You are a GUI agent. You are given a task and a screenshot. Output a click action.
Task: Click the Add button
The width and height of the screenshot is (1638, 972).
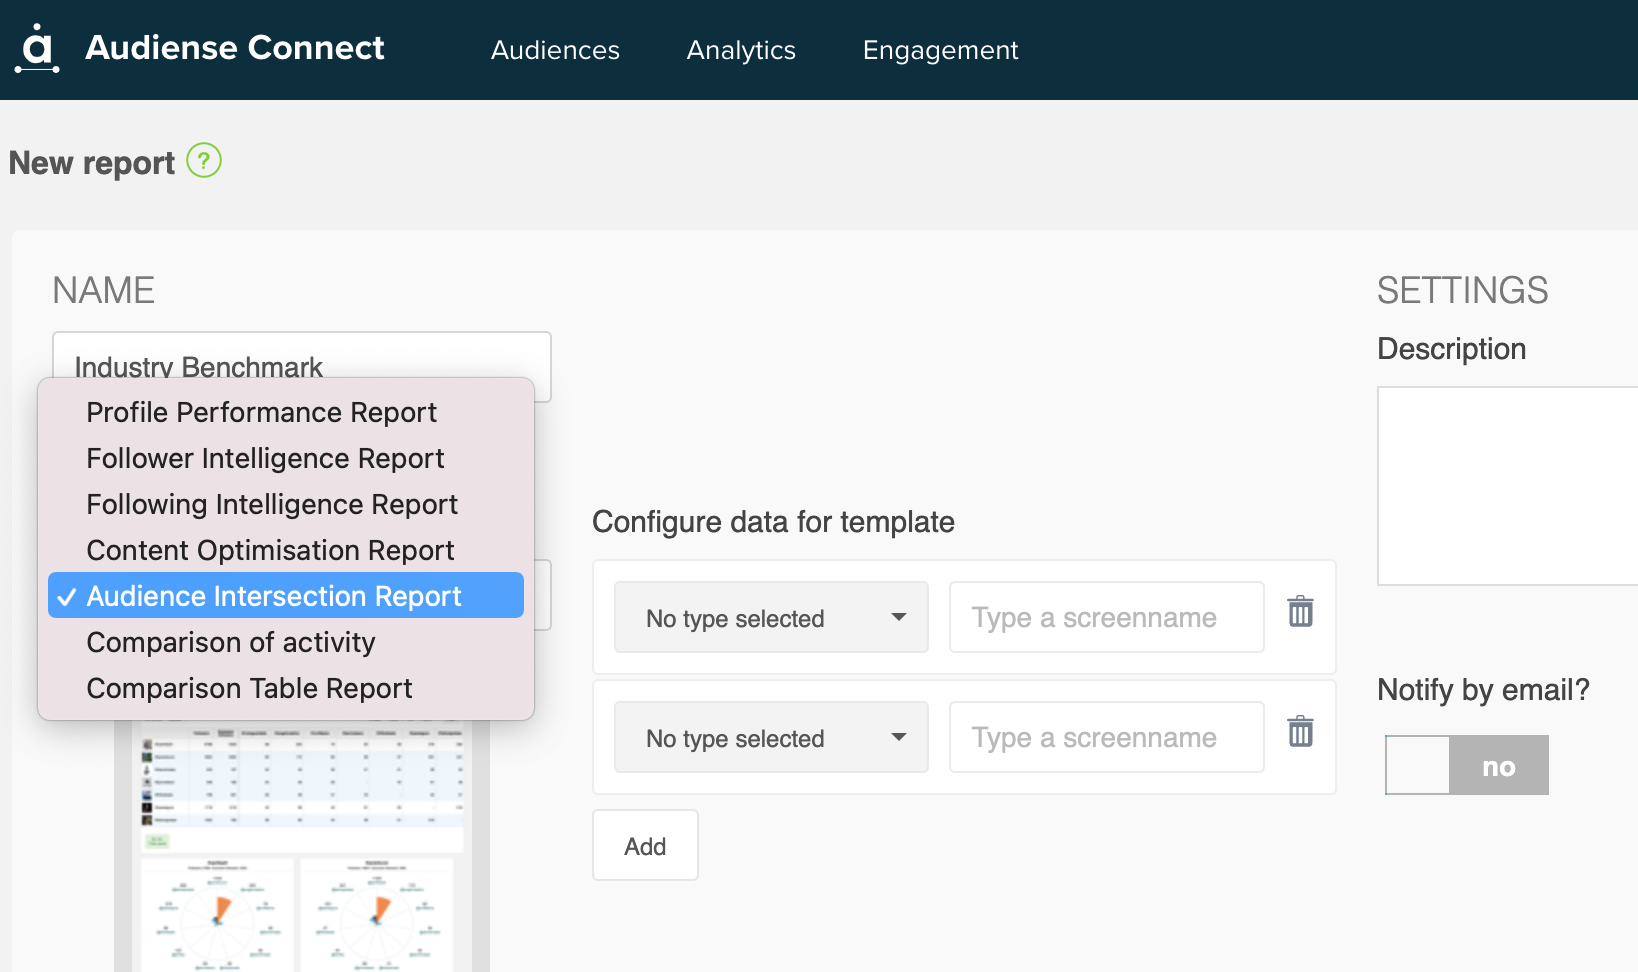(x=645, y=845)
